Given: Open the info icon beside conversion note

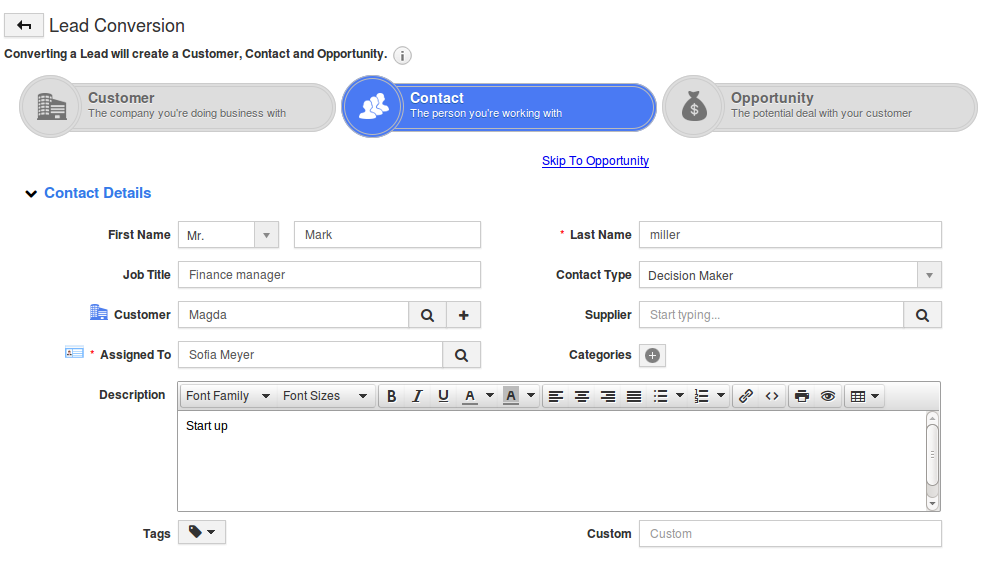Looking at the screenshot, I should [x=402, y=56].
